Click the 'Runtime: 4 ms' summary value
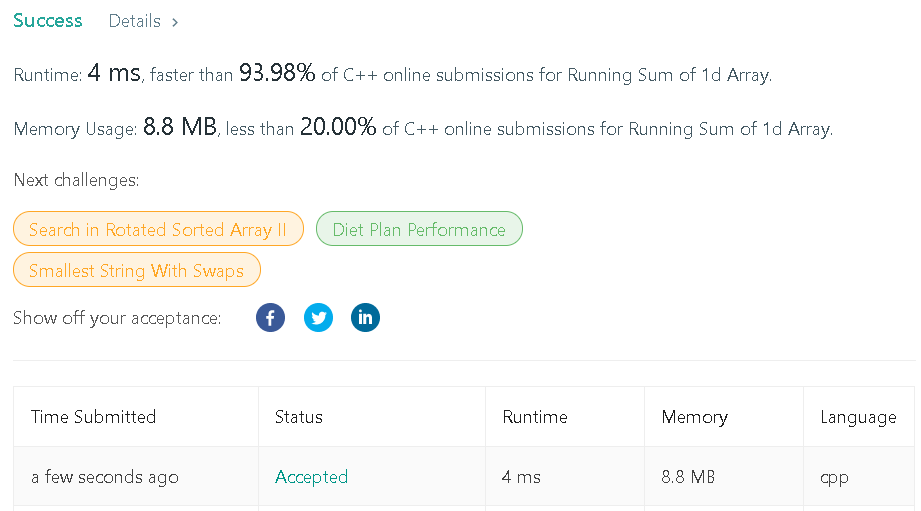Viewport: 921px width, 511px height. pos(114,73)
